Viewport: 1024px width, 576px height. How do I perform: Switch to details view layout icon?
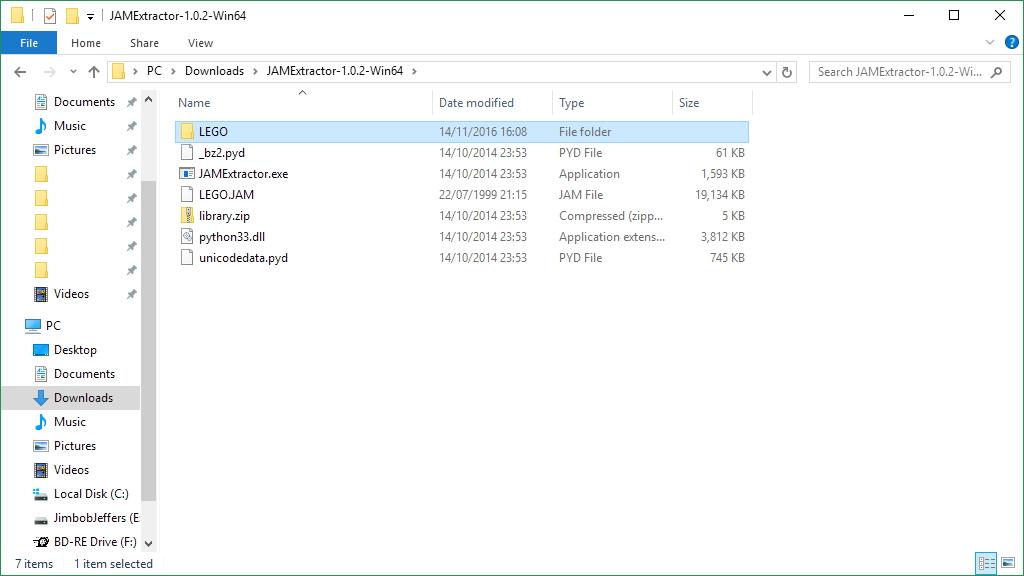coord(986,563)
